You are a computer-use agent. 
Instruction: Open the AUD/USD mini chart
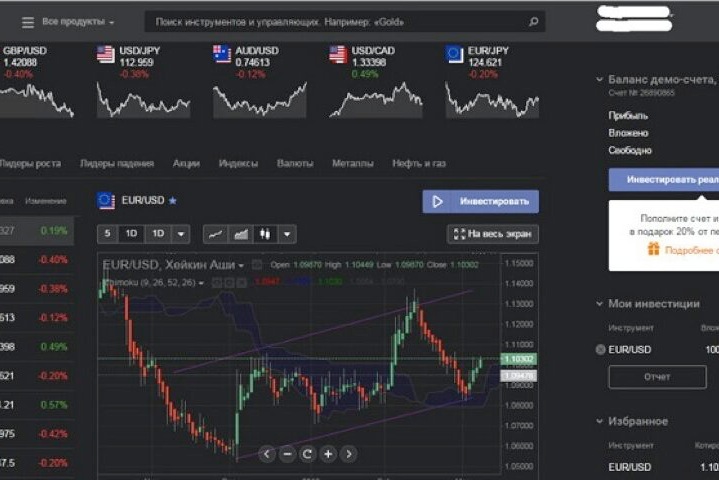click(260, 101)
